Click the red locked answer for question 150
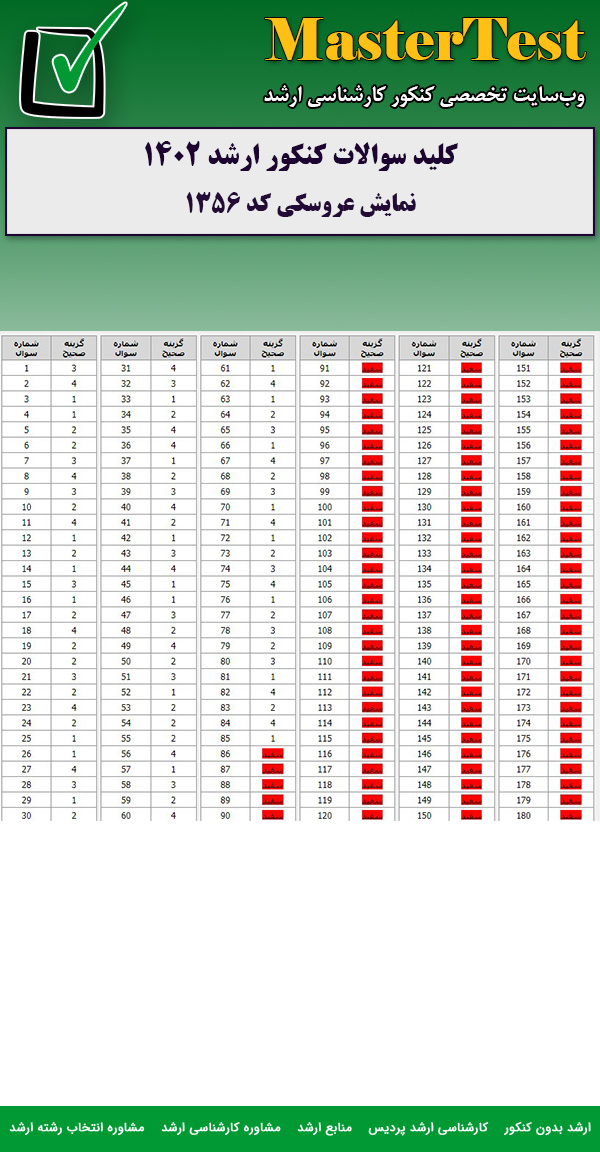The height and width of the screenshot is (1152, 600). [471, 816]
